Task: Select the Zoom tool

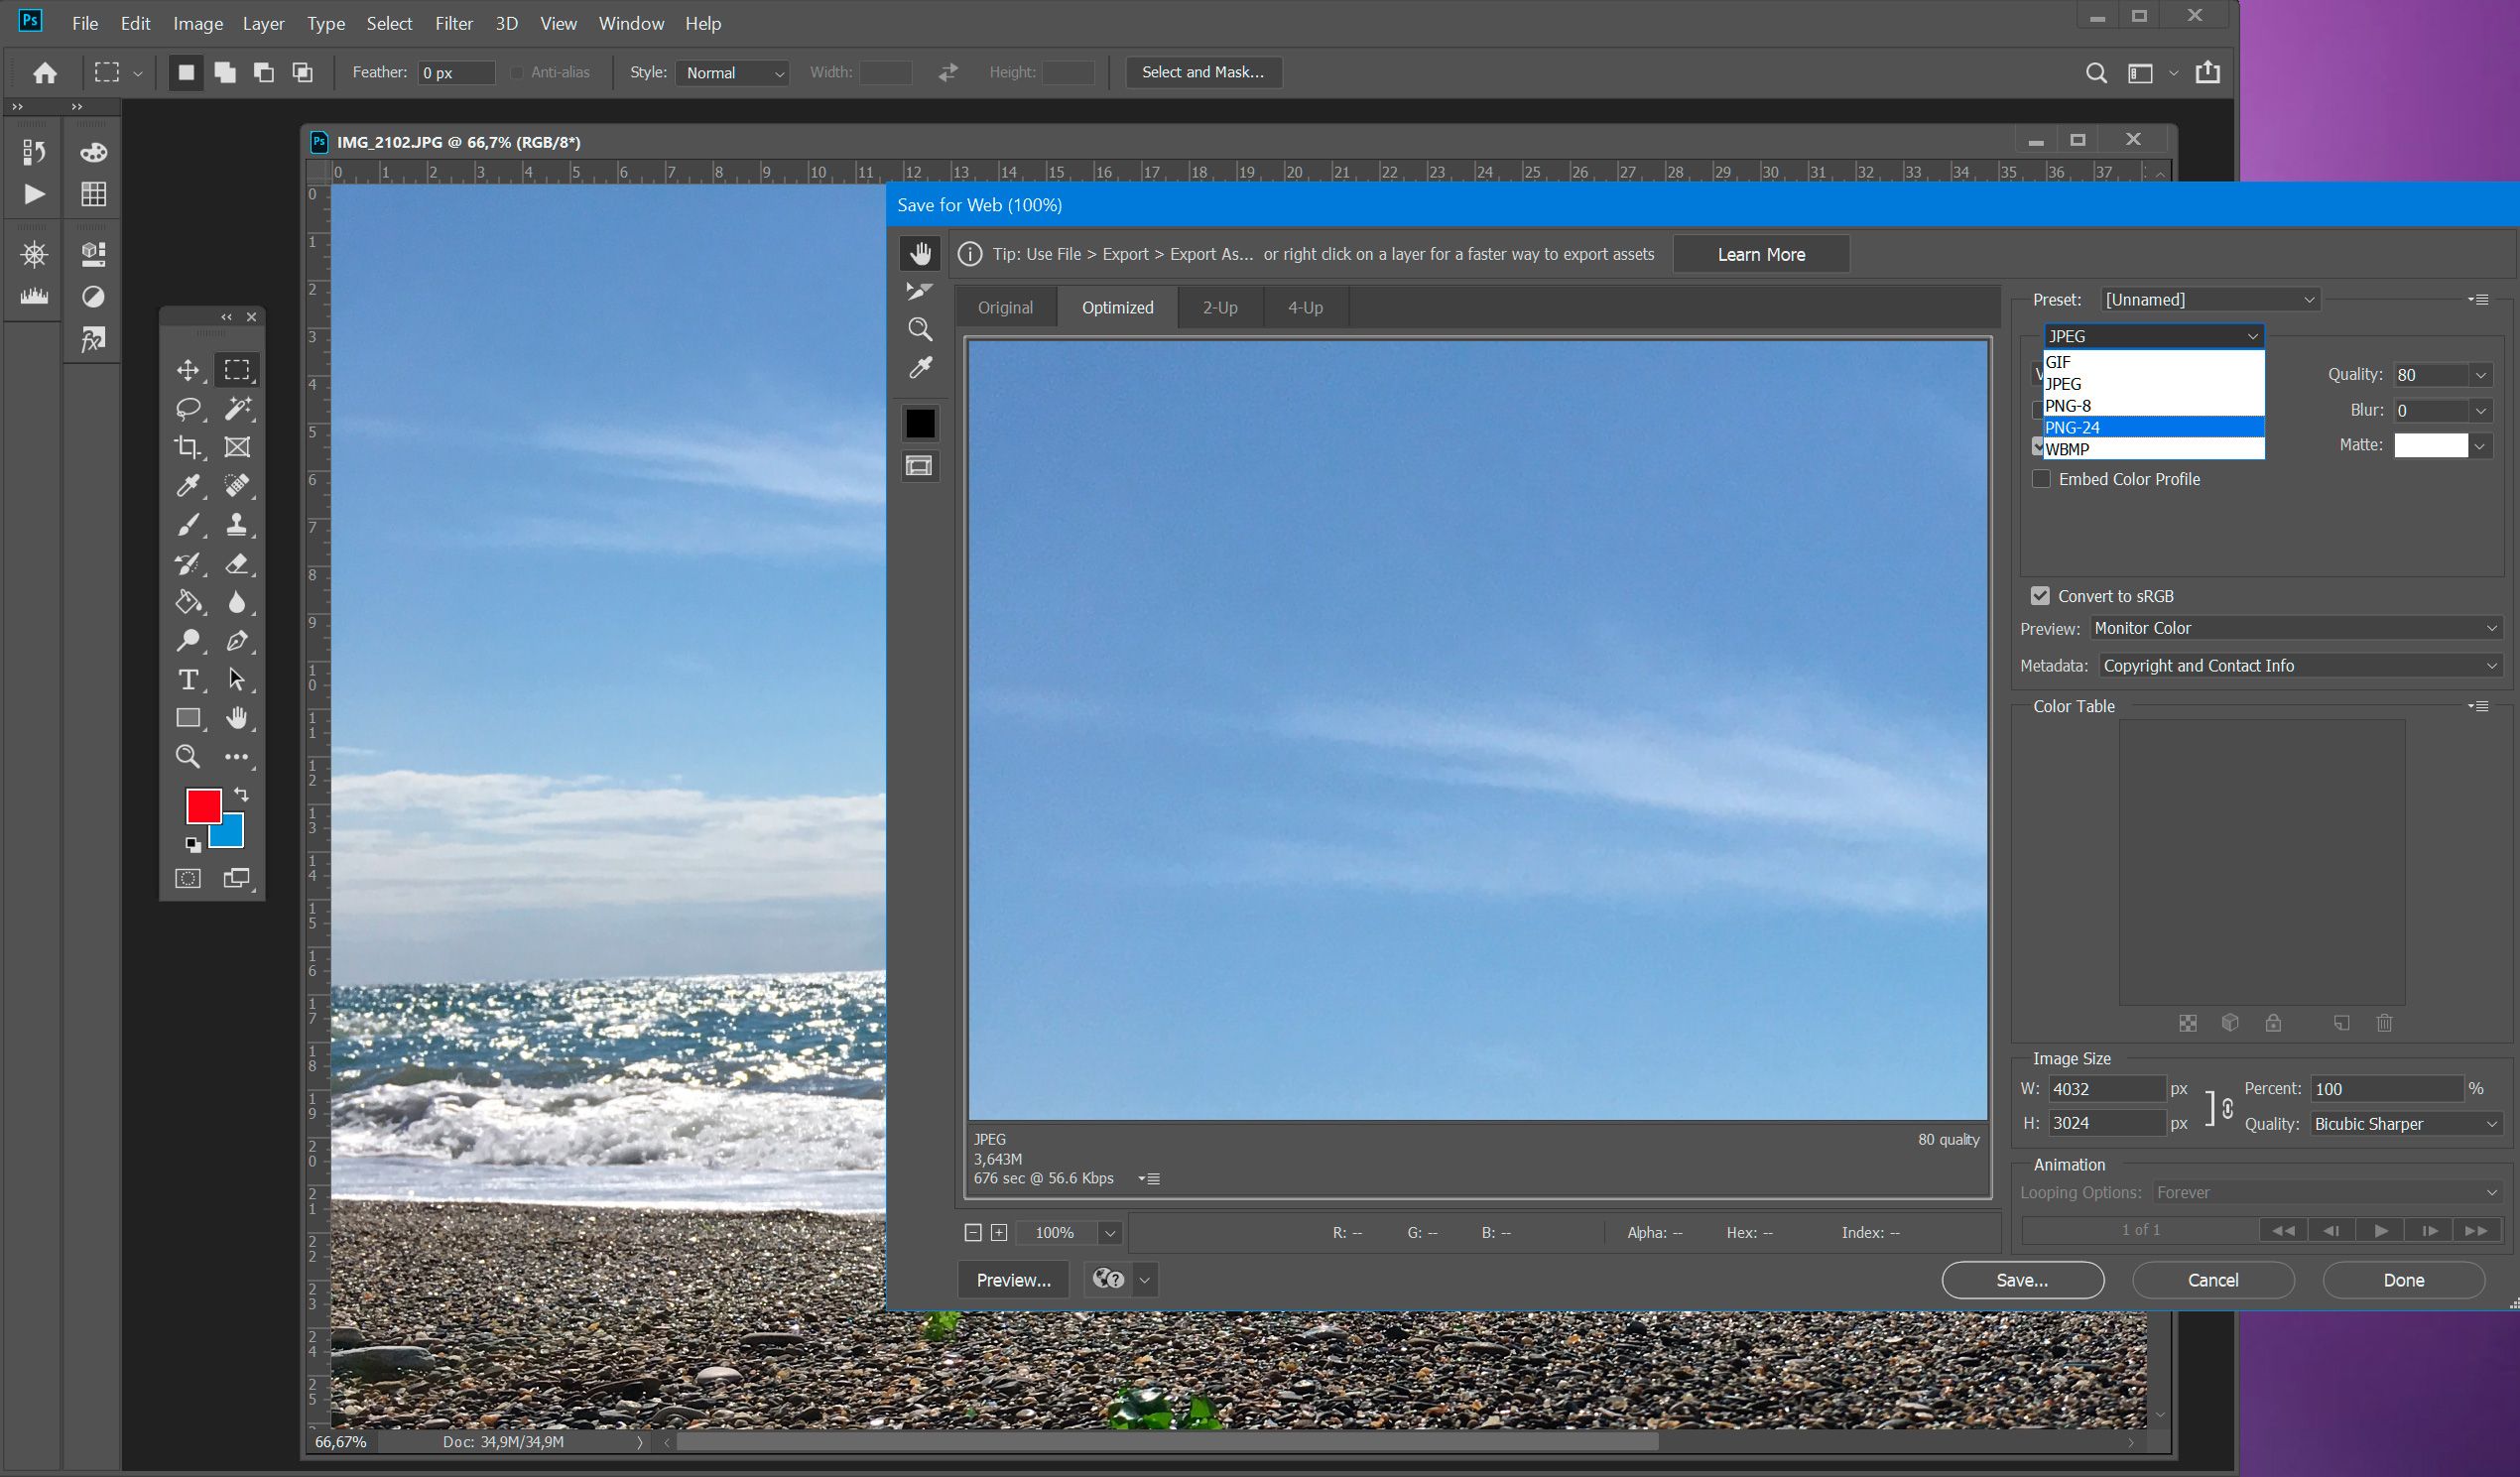Action: 189,756
